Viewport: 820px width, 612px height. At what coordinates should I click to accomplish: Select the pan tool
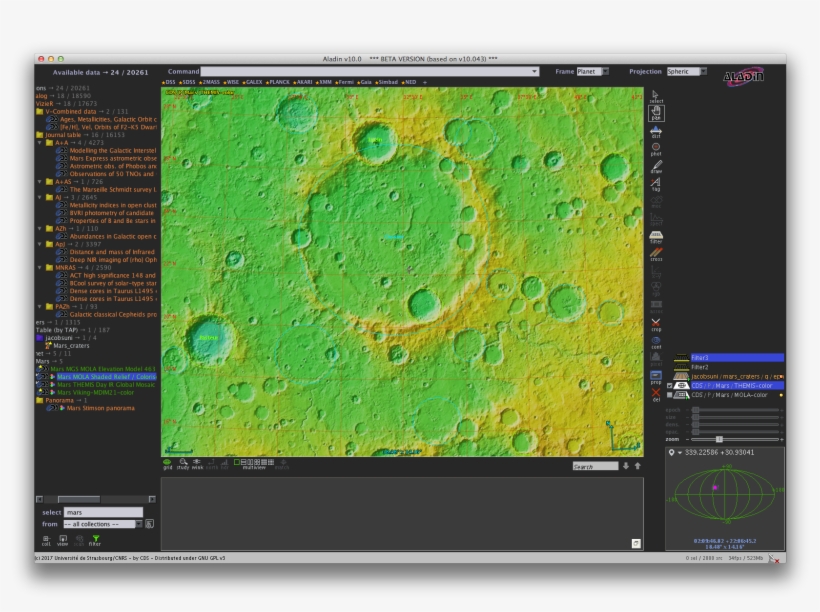[x=656, y=113]
